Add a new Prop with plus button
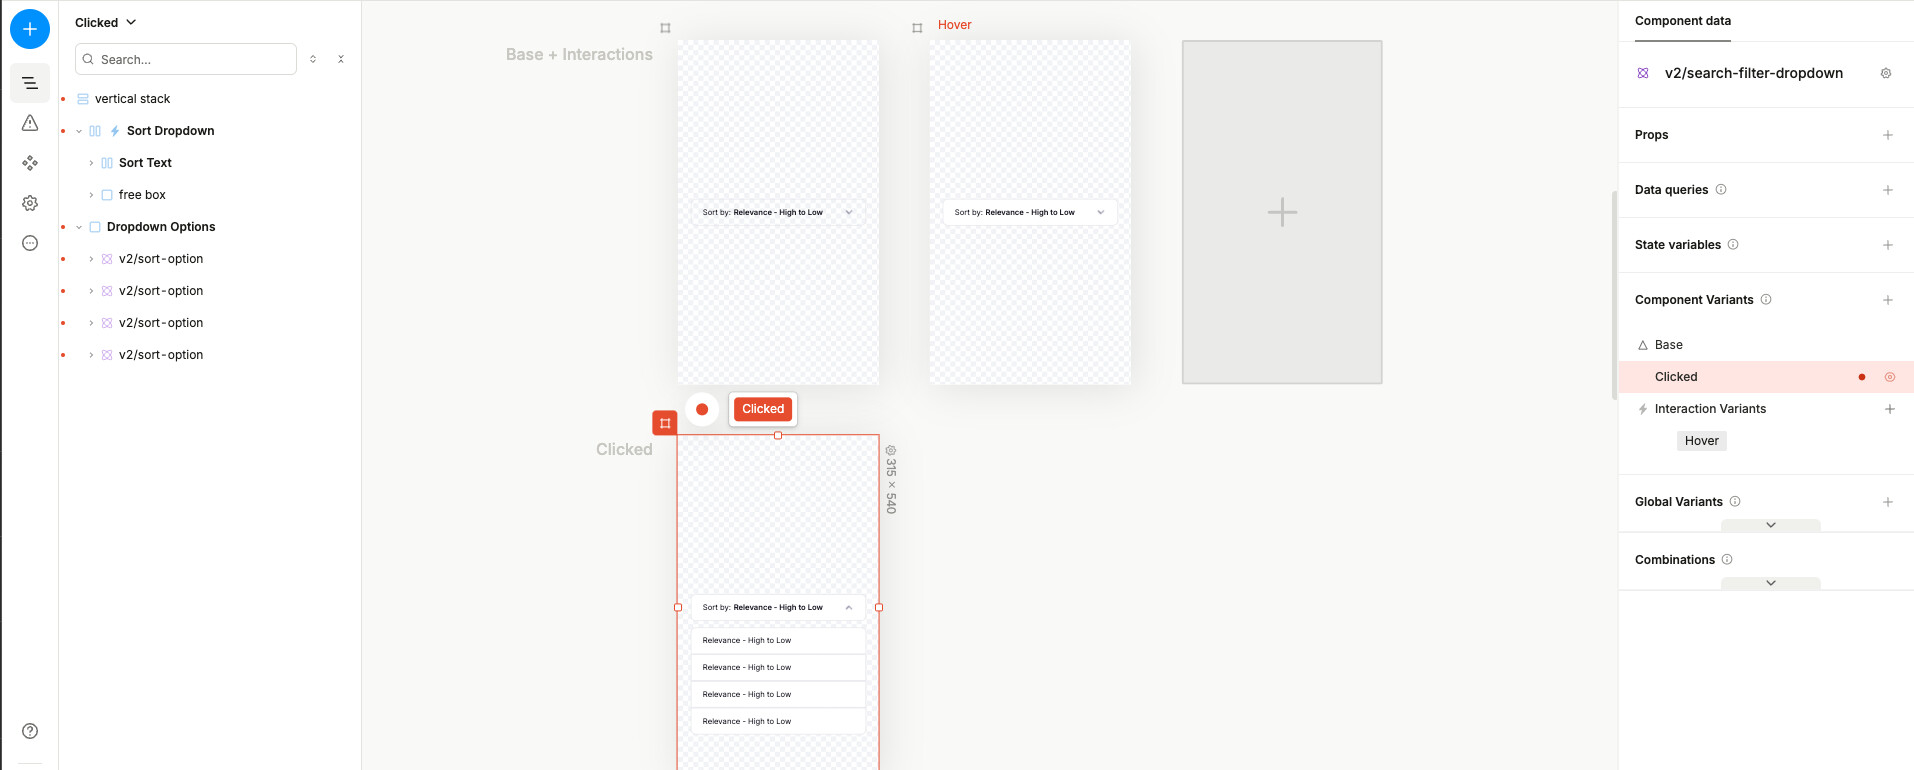The height and width of the screenshot is (770, 1914). tap(1887, 135)
